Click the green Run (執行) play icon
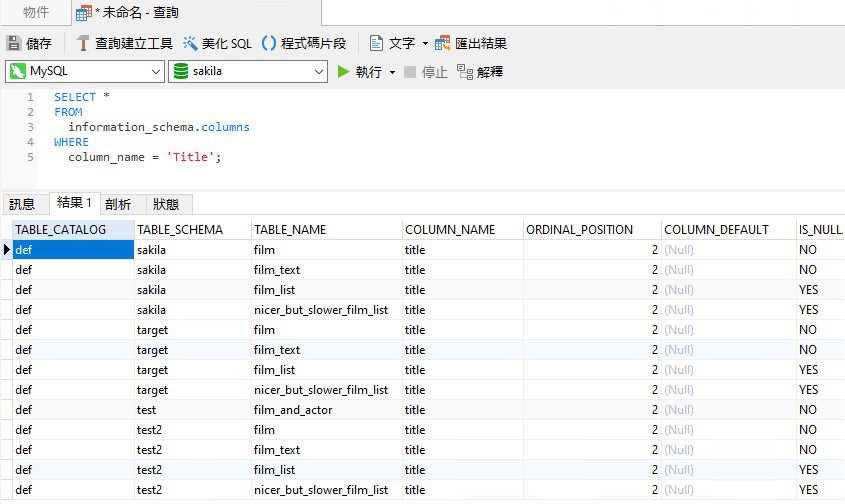 pos(343,71)
